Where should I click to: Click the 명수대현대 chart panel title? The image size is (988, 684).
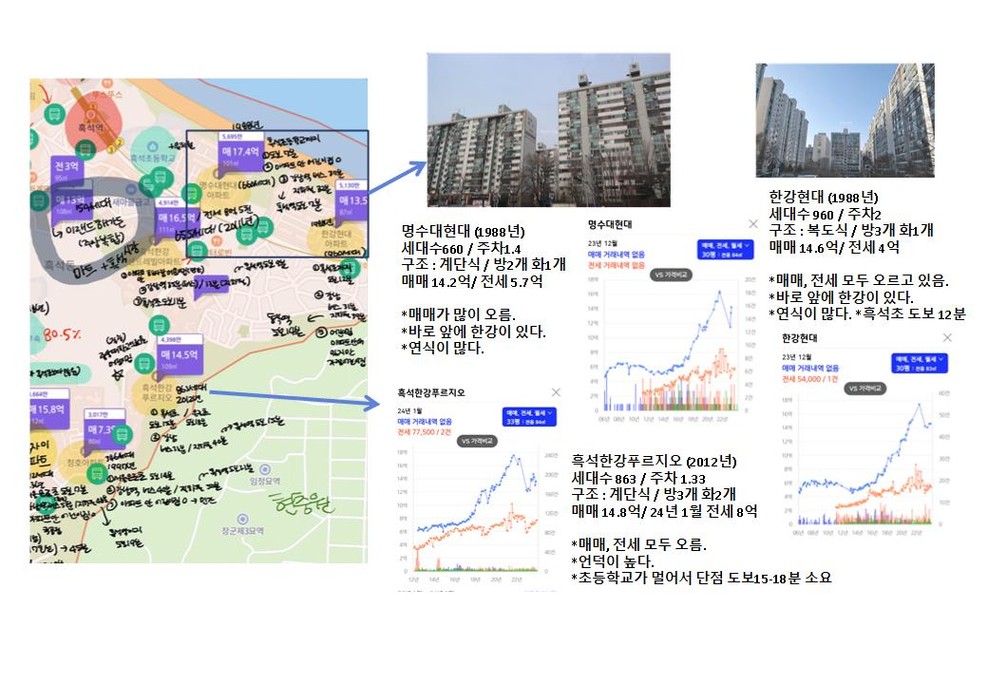click(610, 224)
